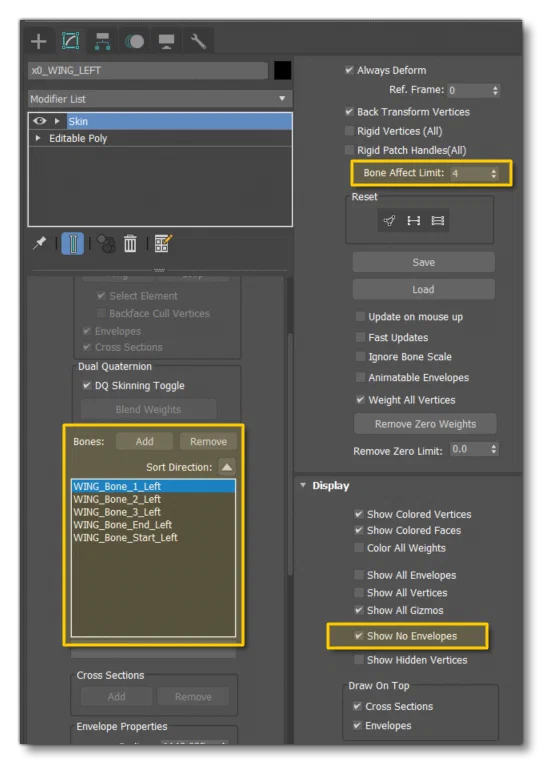
Task: Collapse the Display rollout
Action: pos(303,485)
